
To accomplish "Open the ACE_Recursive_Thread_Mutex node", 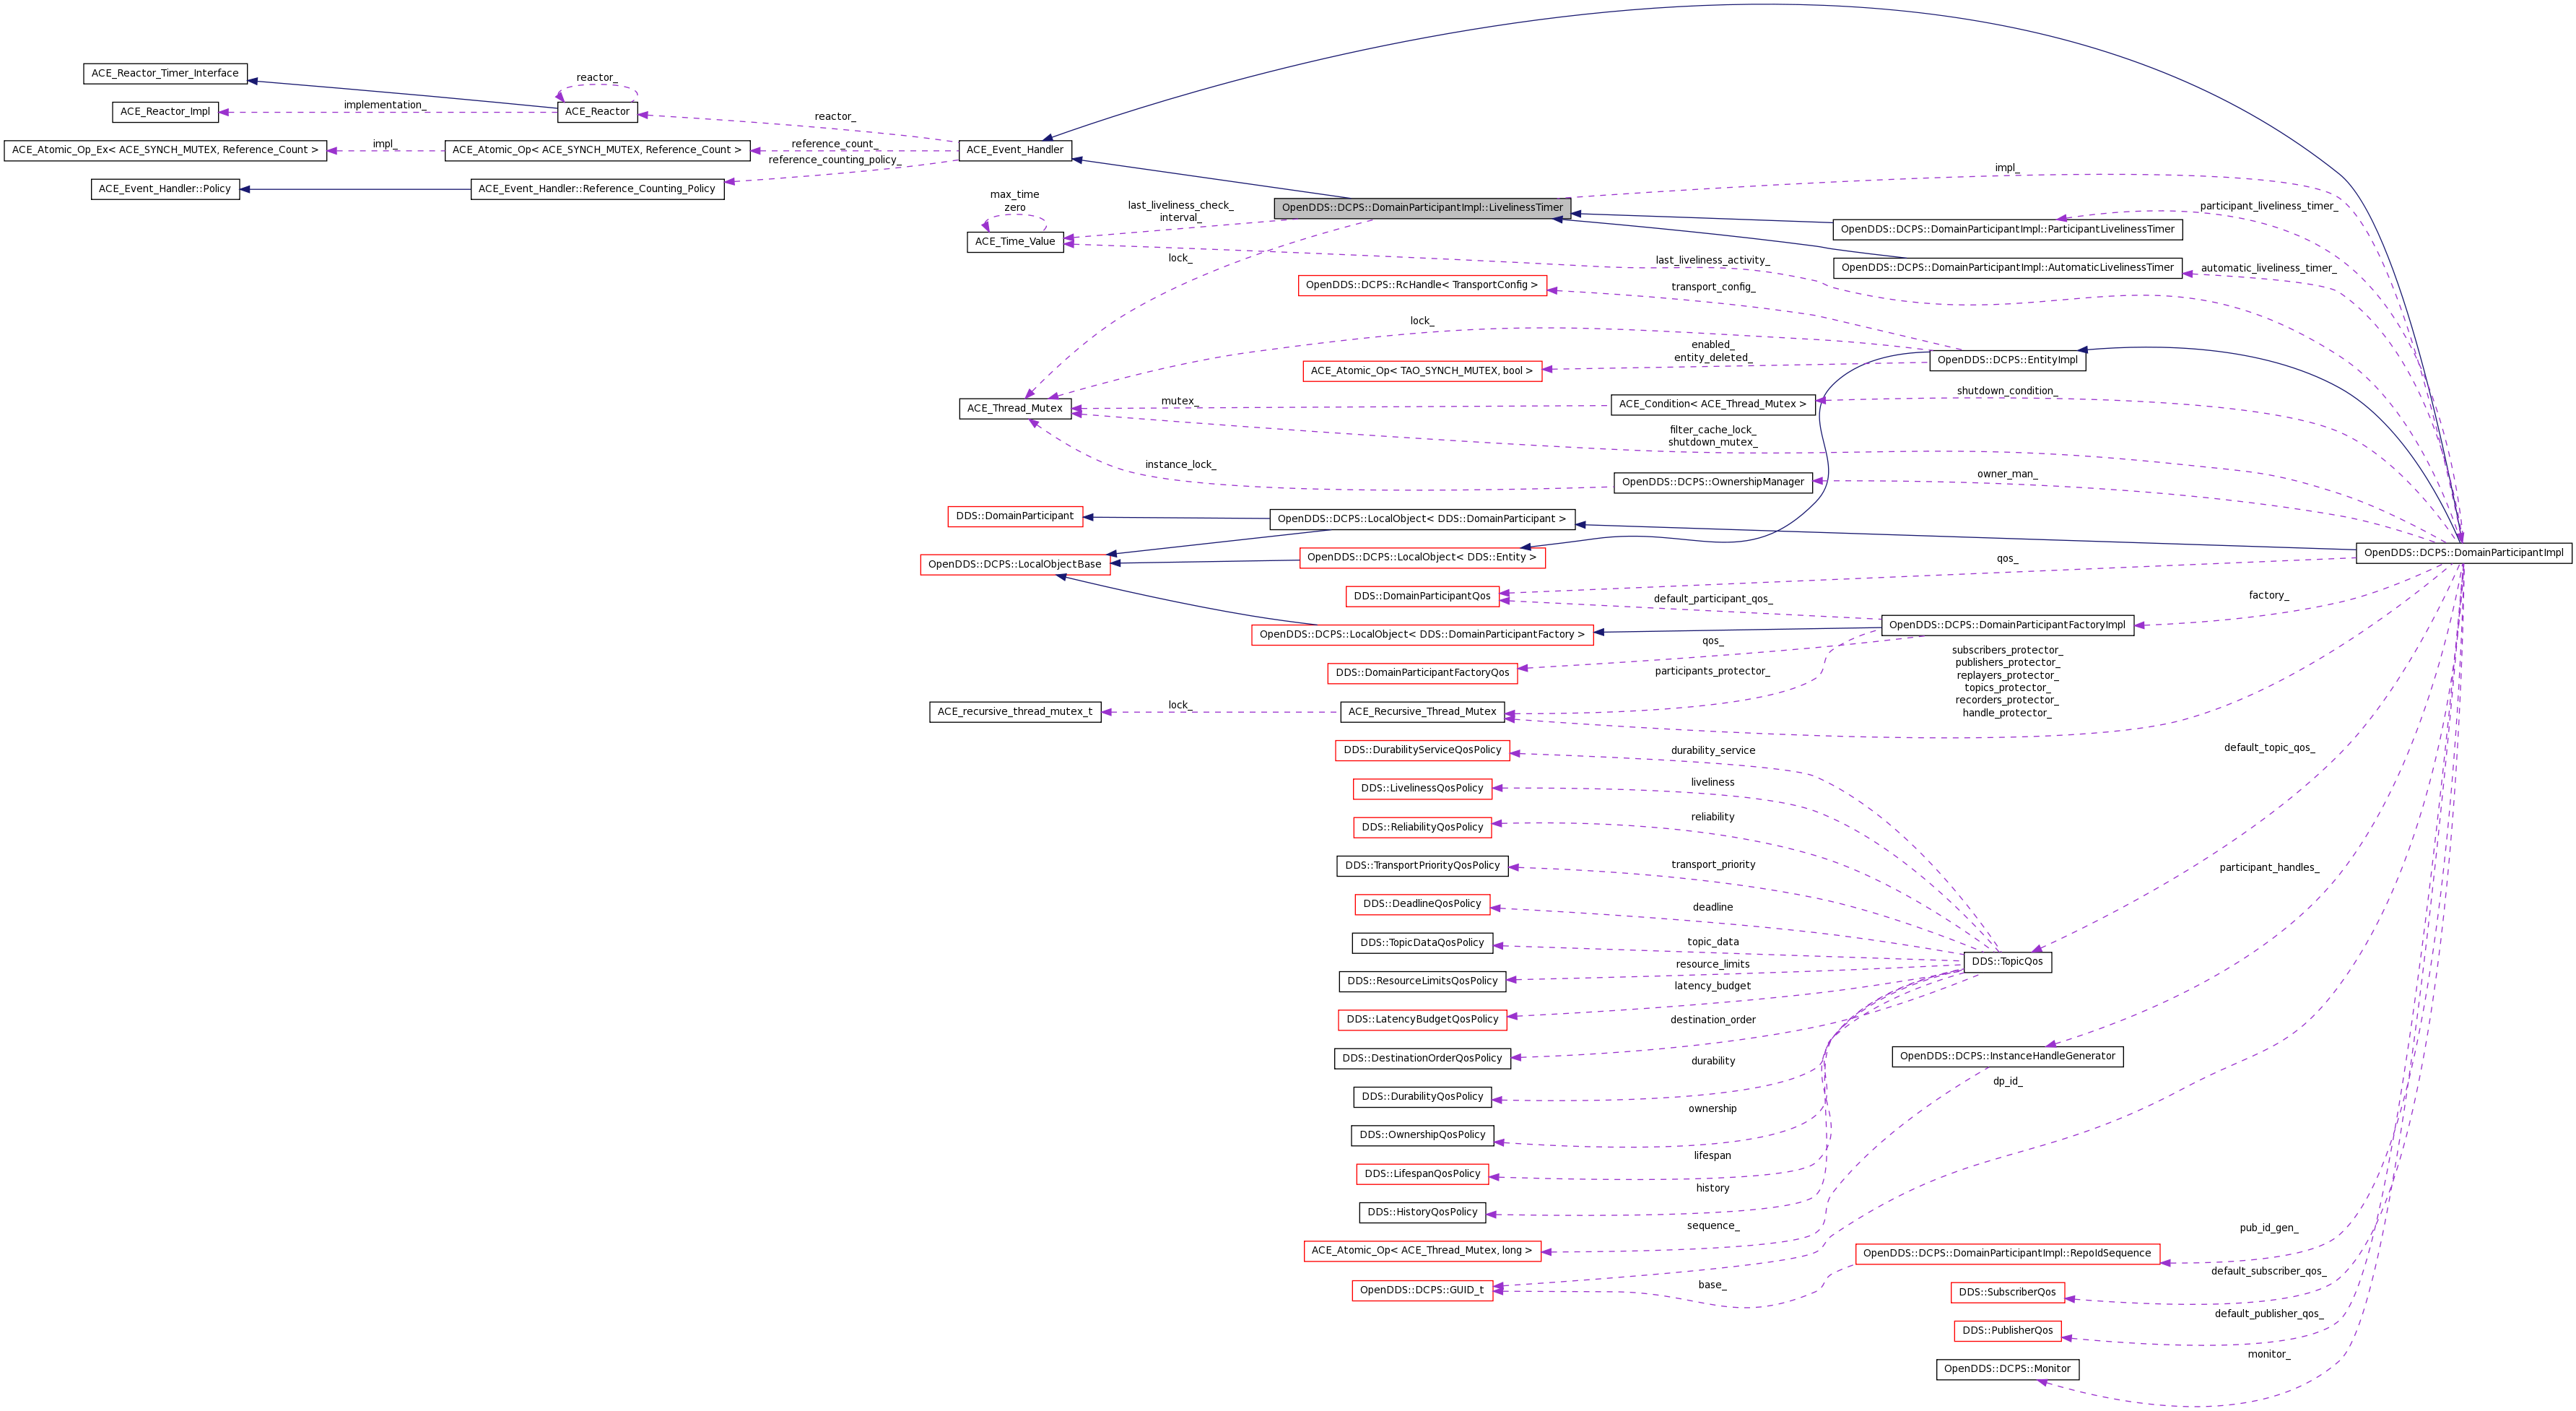I will pyautogui.click(x=1422, y=712).
